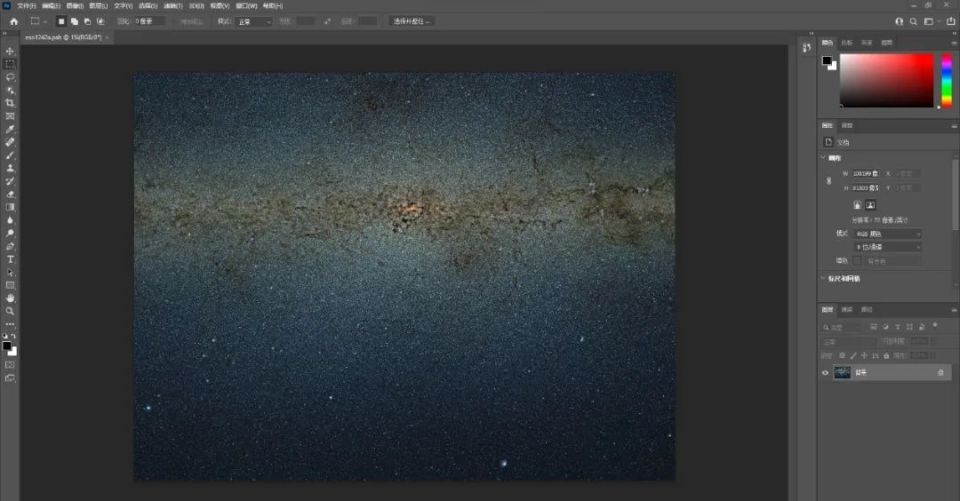Select the Horizontal Type tool
The height and width of the screenshot is (501, 960).
(x=10, y=259)
